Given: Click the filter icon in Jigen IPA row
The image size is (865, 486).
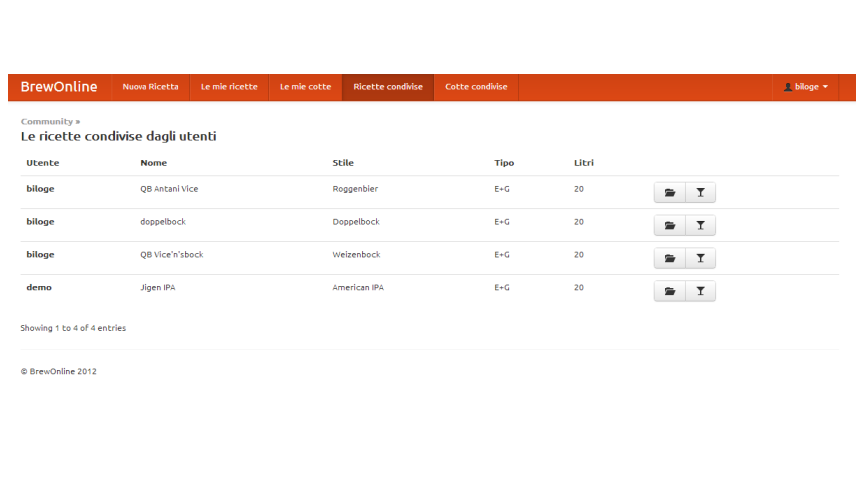Looking at the screenshot, I should tap(700, 291).
